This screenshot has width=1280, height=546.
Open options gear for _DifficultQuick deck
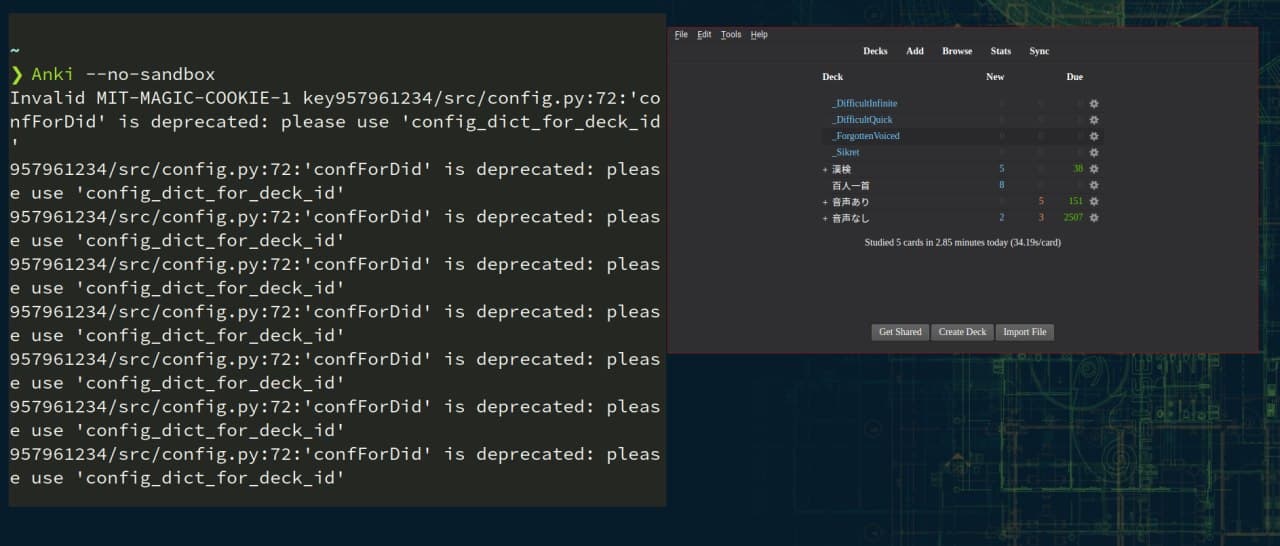pos(1094,120)
